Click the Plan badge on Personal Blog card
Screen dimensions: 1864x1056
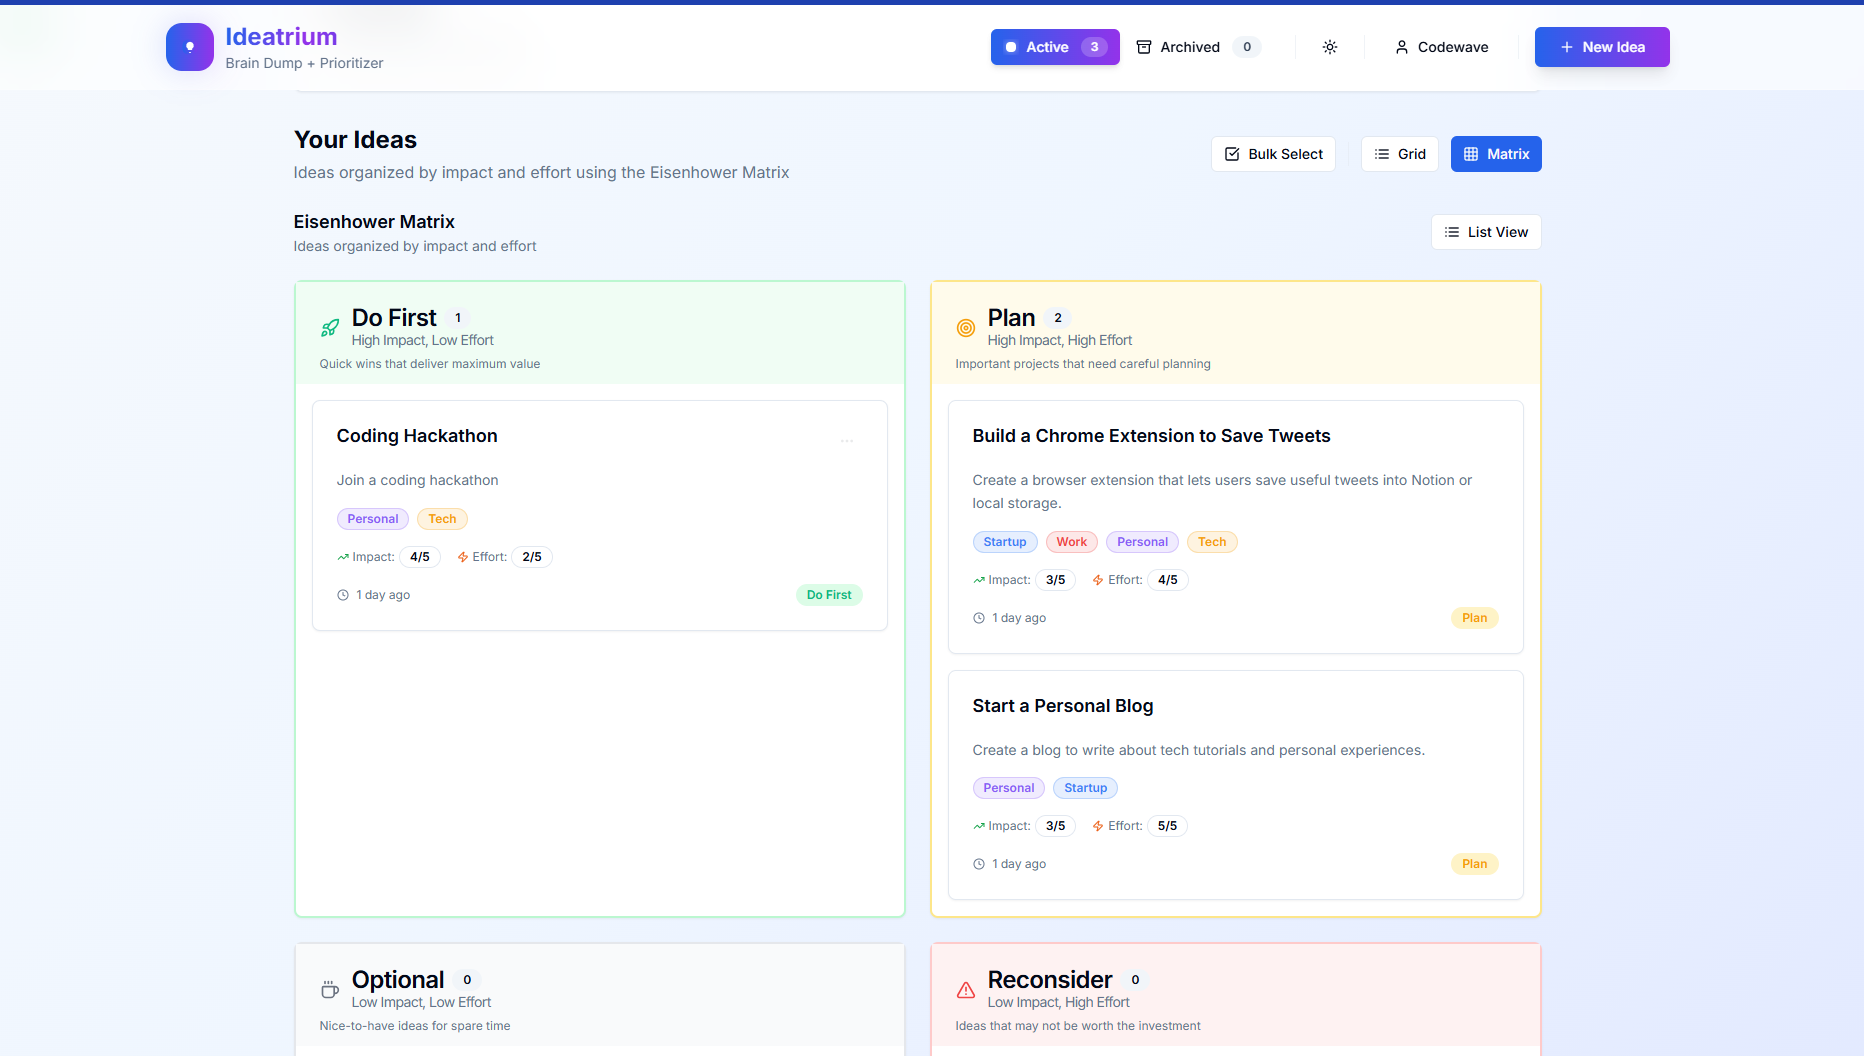point(1474,864)
